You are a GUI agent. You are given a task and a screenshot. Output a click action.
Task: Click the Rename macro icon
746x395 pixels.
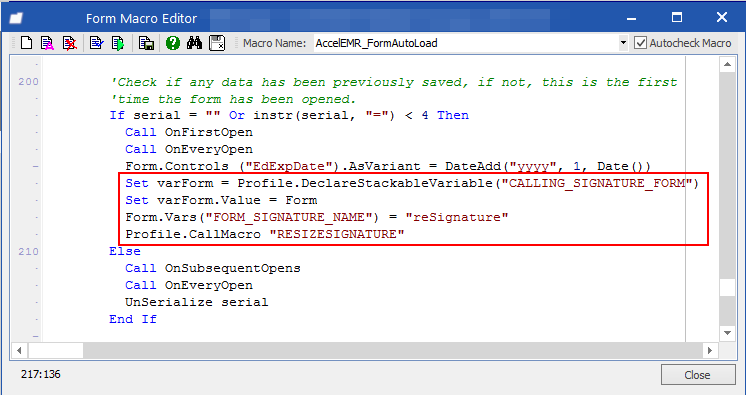pyautogui.click(x=47, y=43)
